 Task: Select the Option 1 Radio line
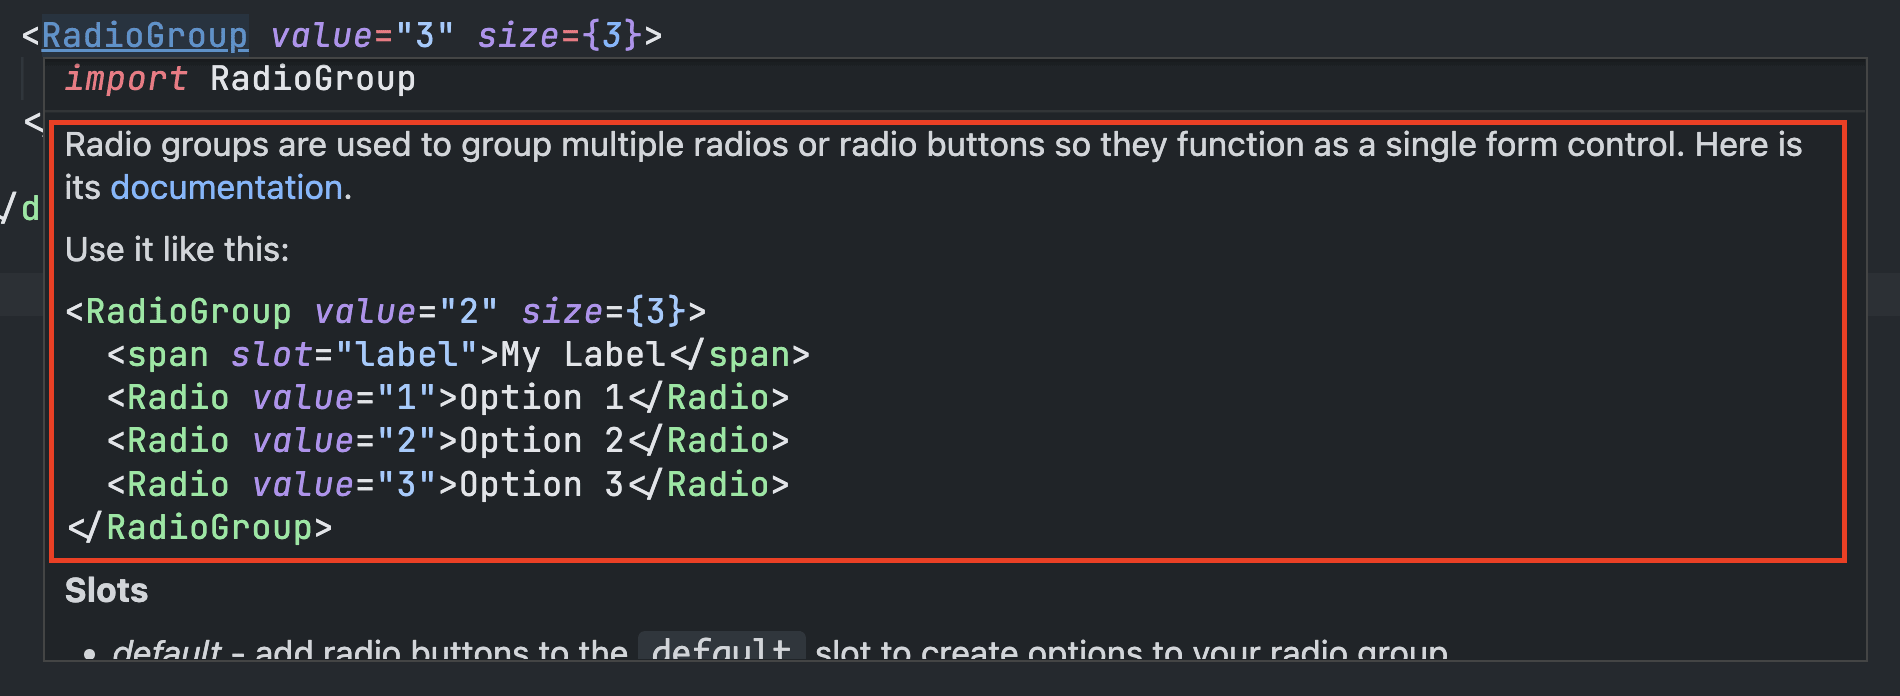(448, 397)
